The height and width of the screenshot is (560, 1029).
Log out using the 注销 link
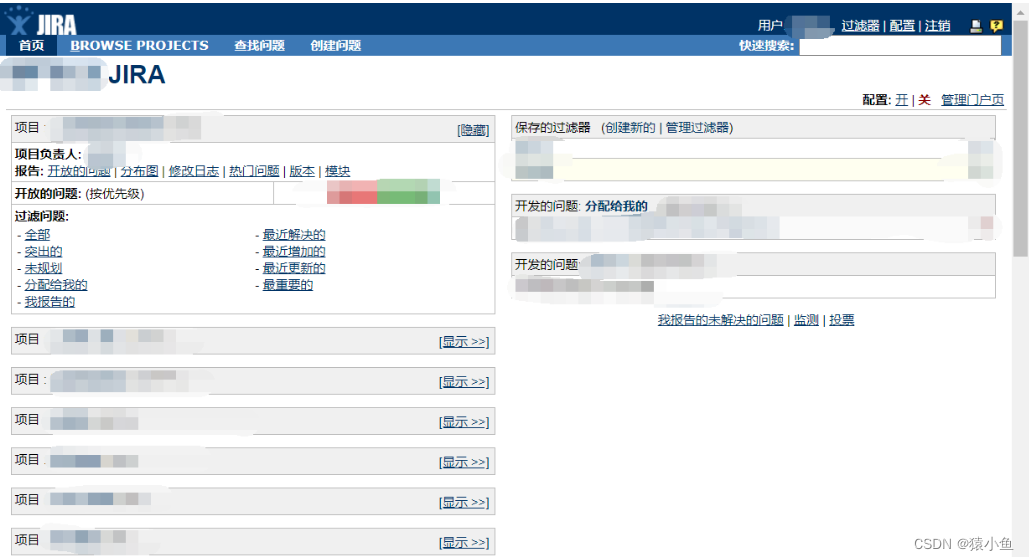pyautogui.click(x=938, y=26)
